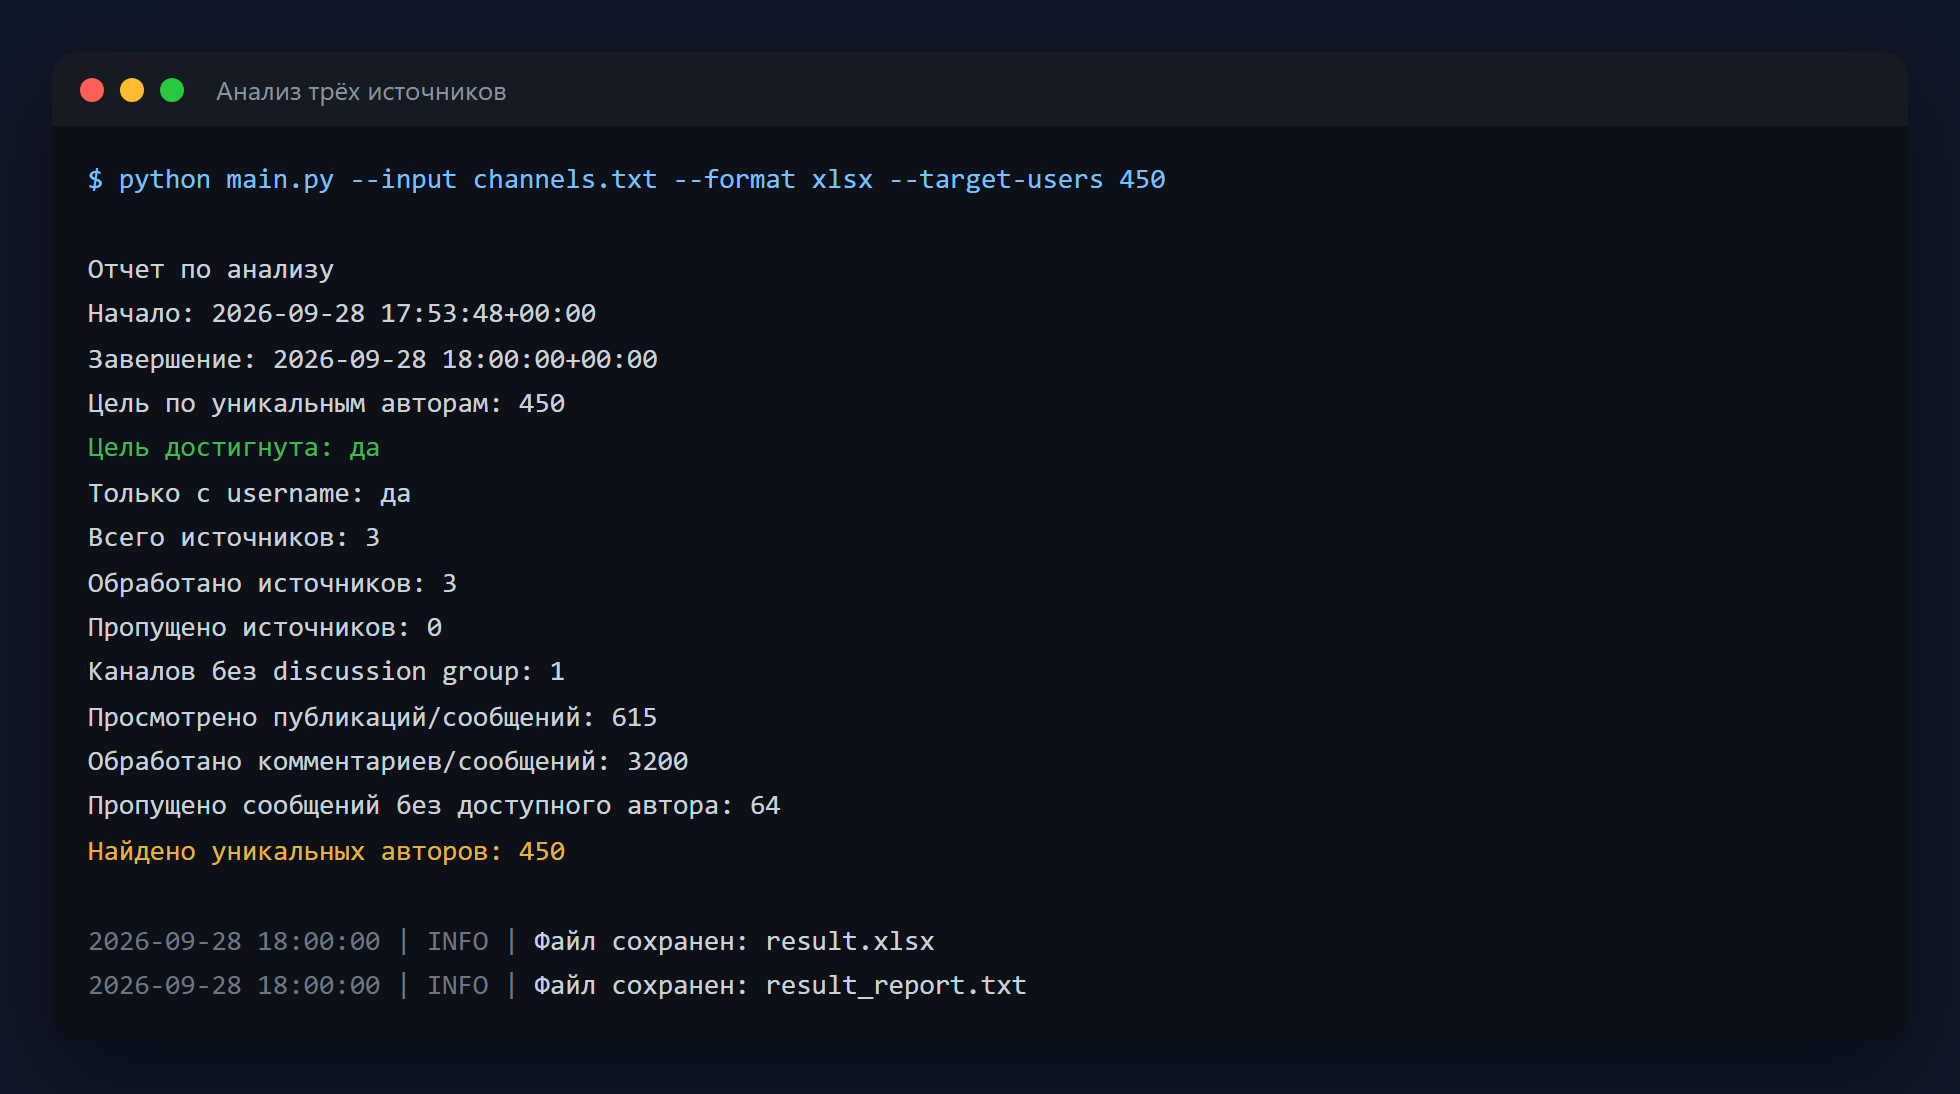Click the line 'Всего источников: 3'
Screen dimensions: 1960x1094
[234, 538]
